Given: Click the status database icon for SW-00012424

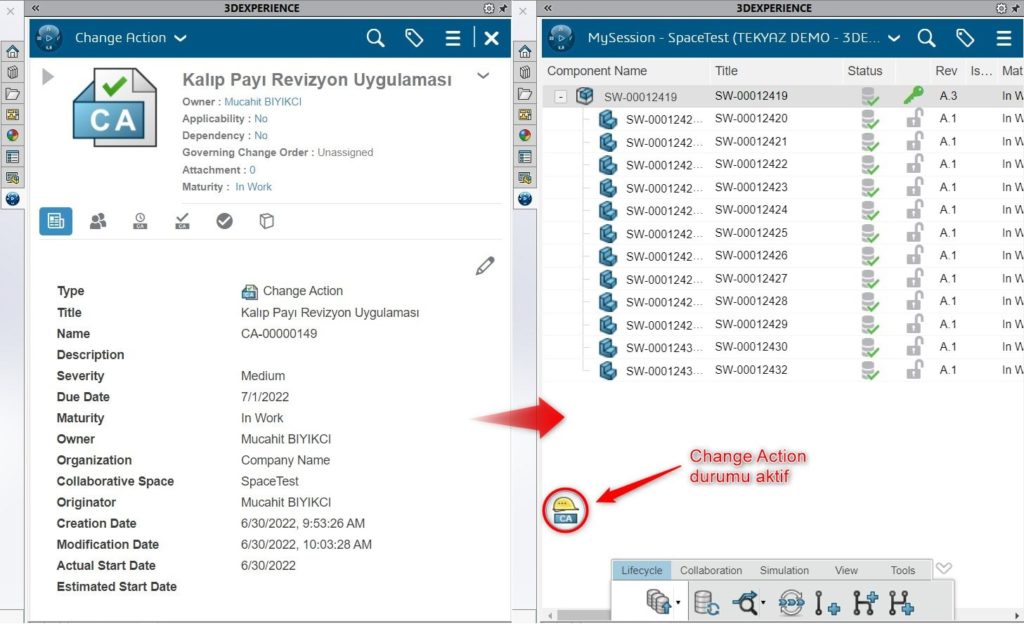Looking at the screenshot, I should (x=869, y=210).
